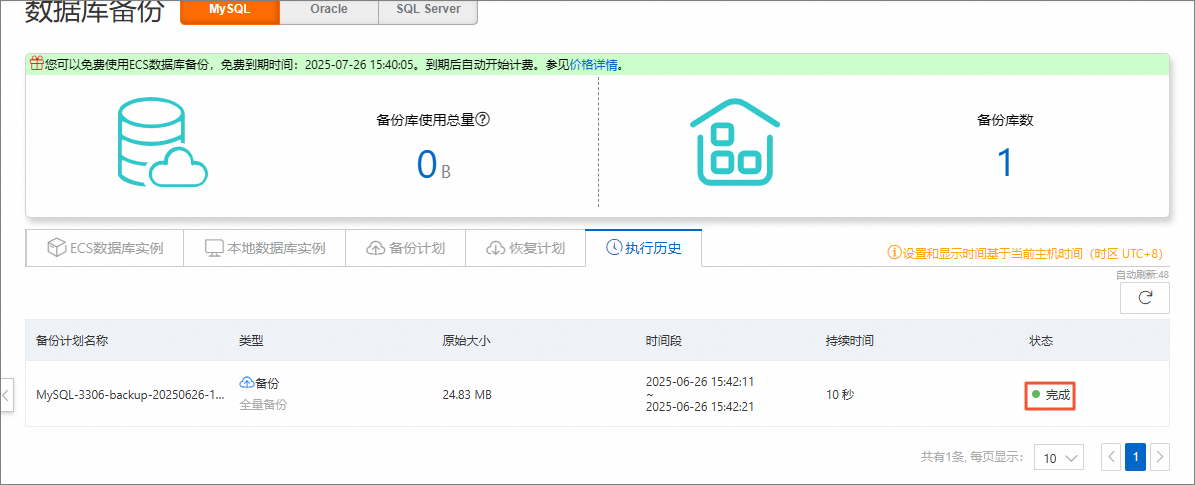
Task: Go to the previous page arrow
Action: pyautogui.click(x=1111, y=457)
